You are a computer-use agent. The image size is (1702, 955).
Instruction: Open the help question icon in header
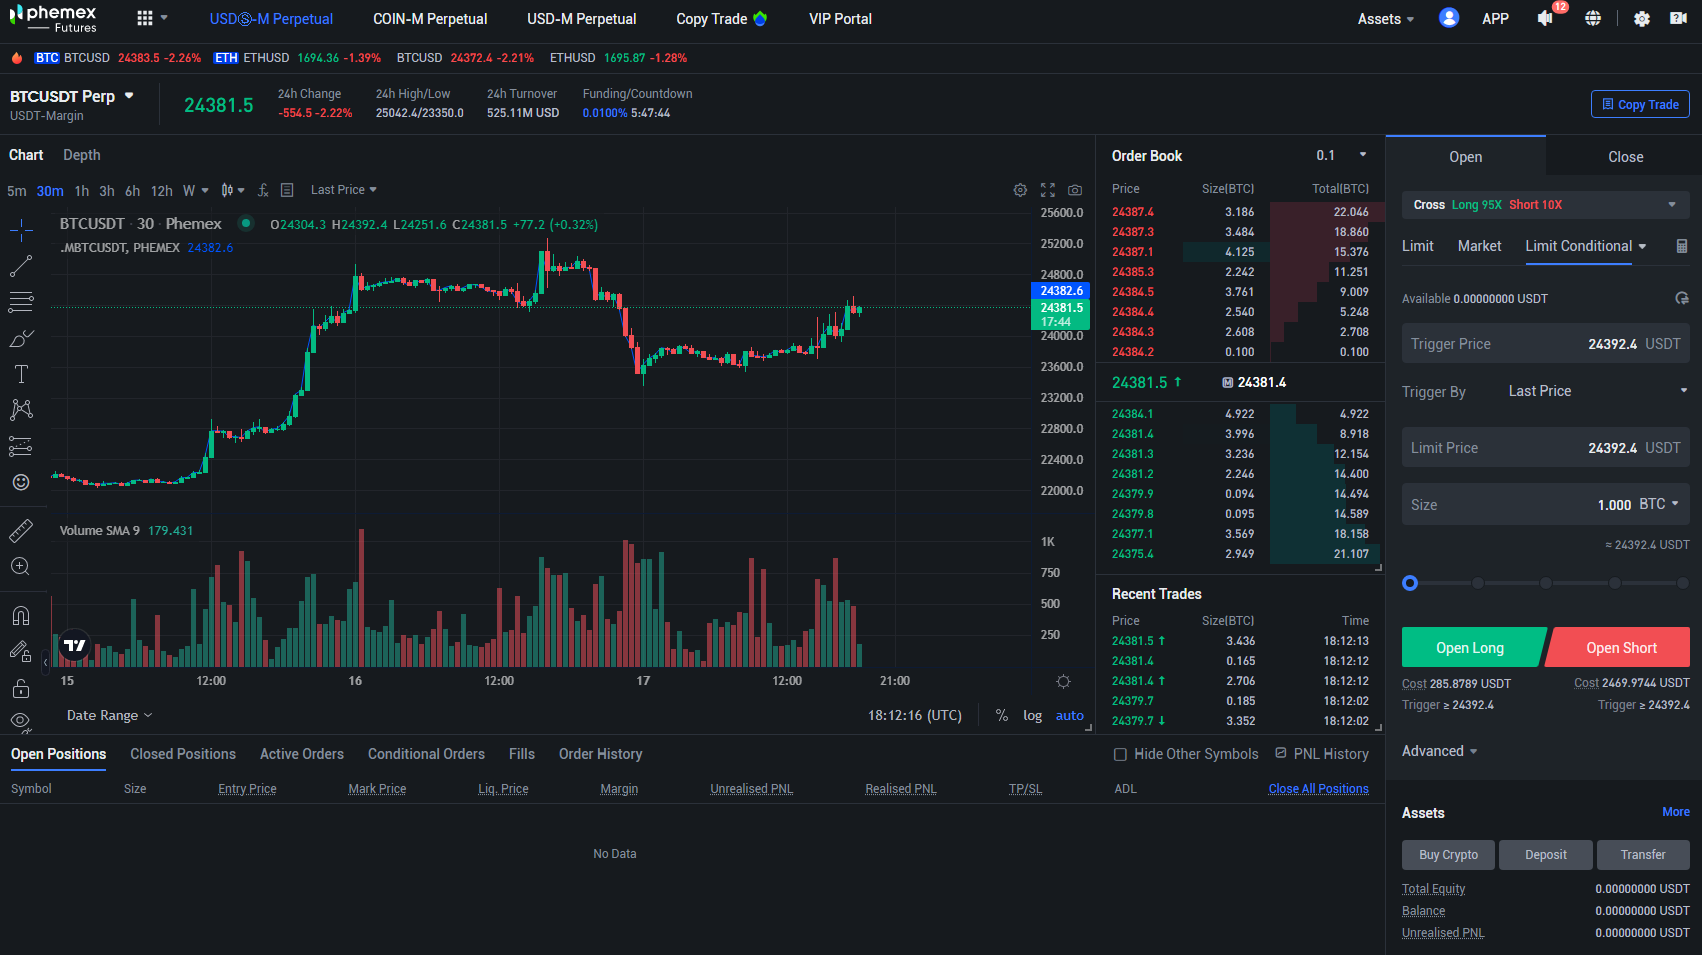(x=1679, y=18)
